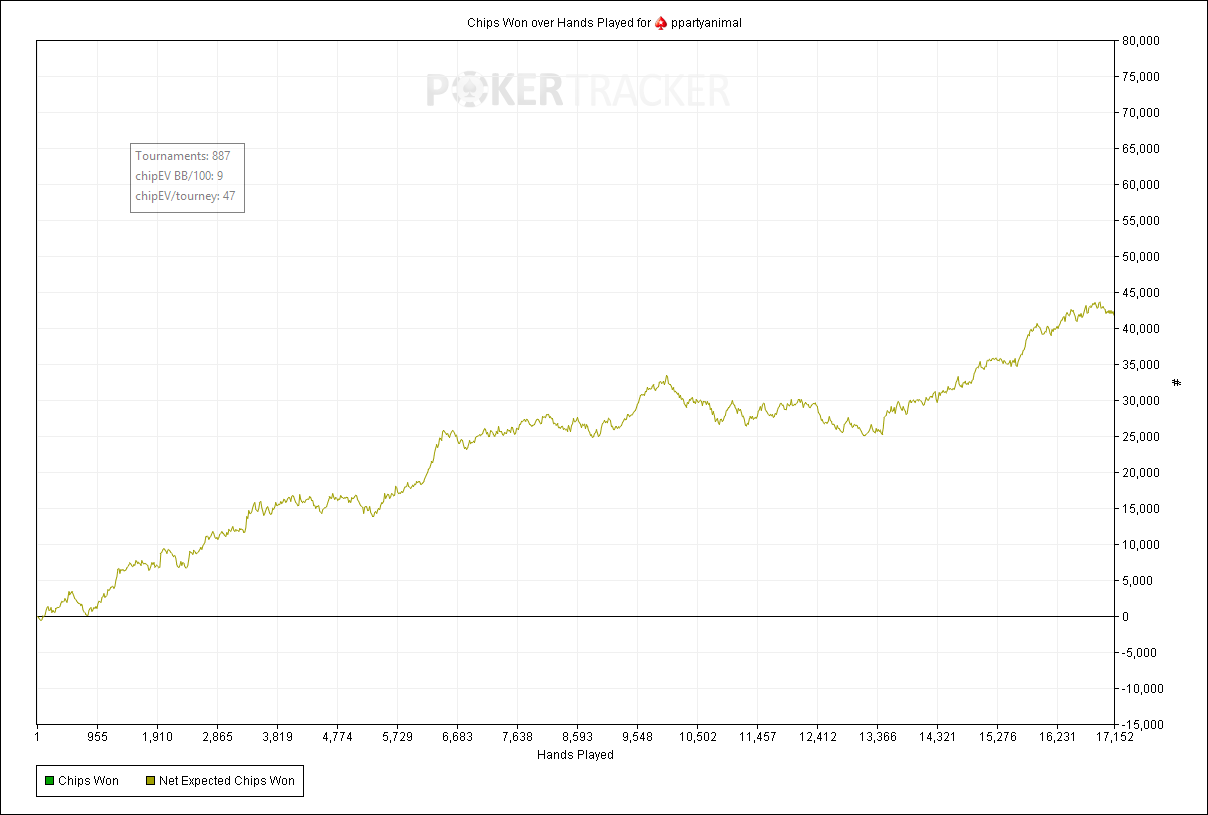Click x-axis tick label 9,548
1208x815 pixels.
(x=637, y=737)
